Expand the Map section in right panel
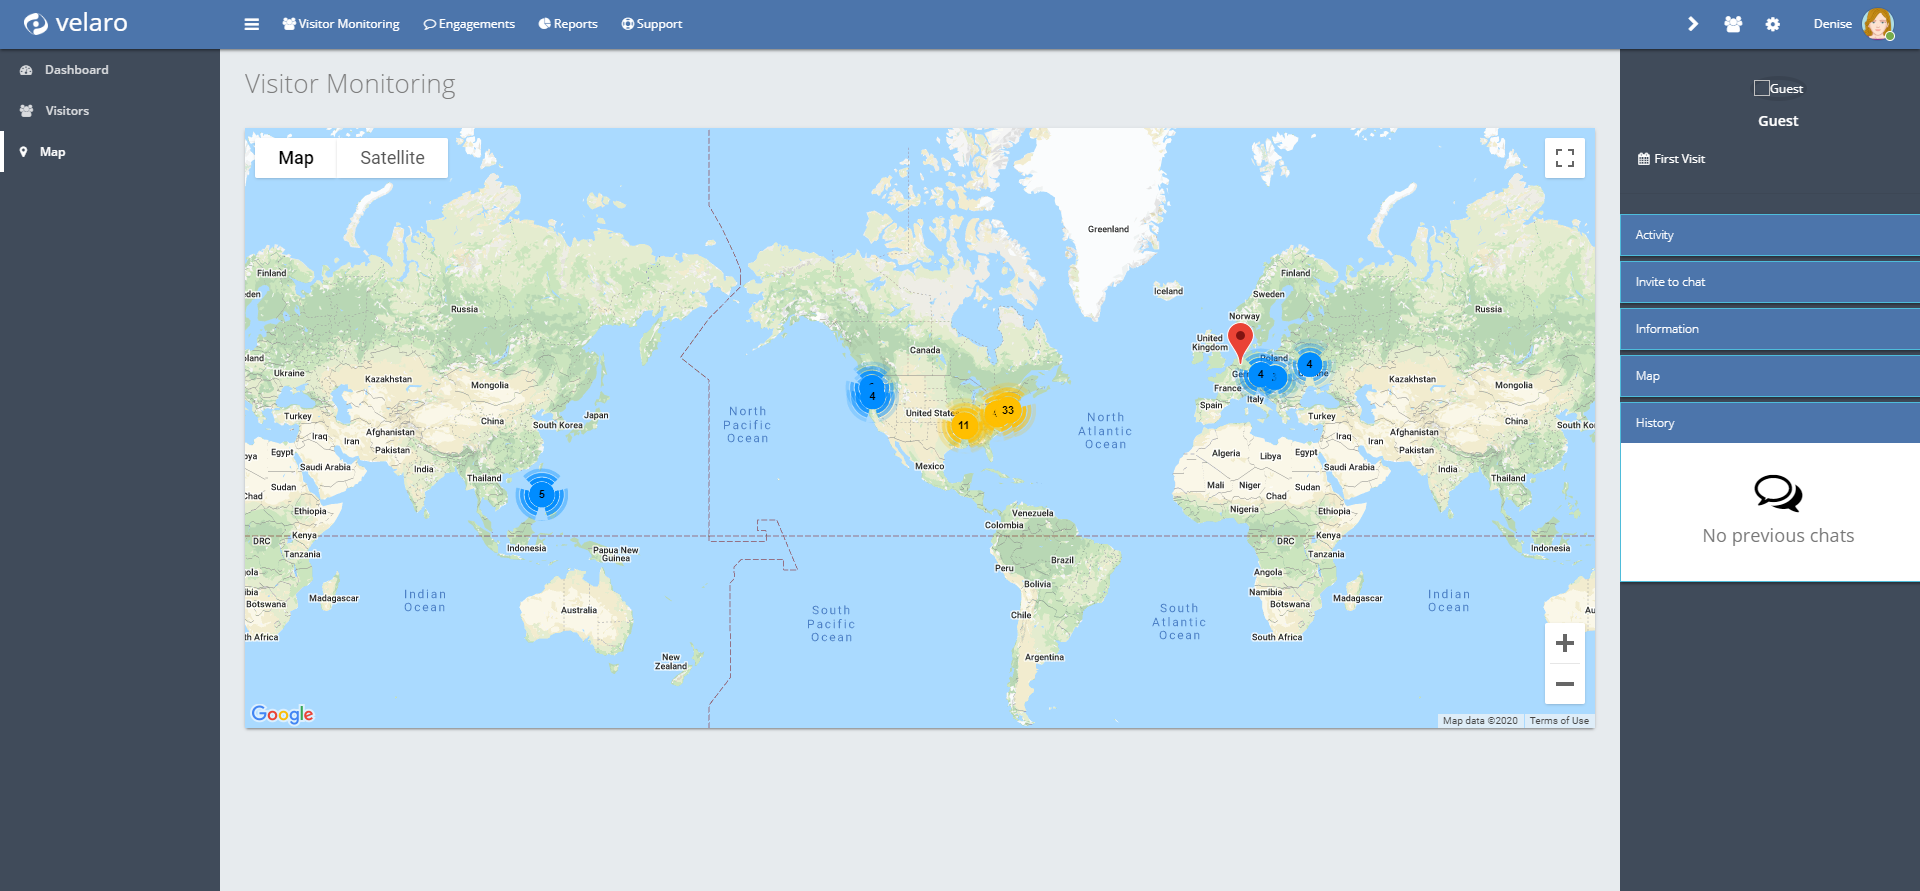 pyautogui.click(x=1770, y=376)
